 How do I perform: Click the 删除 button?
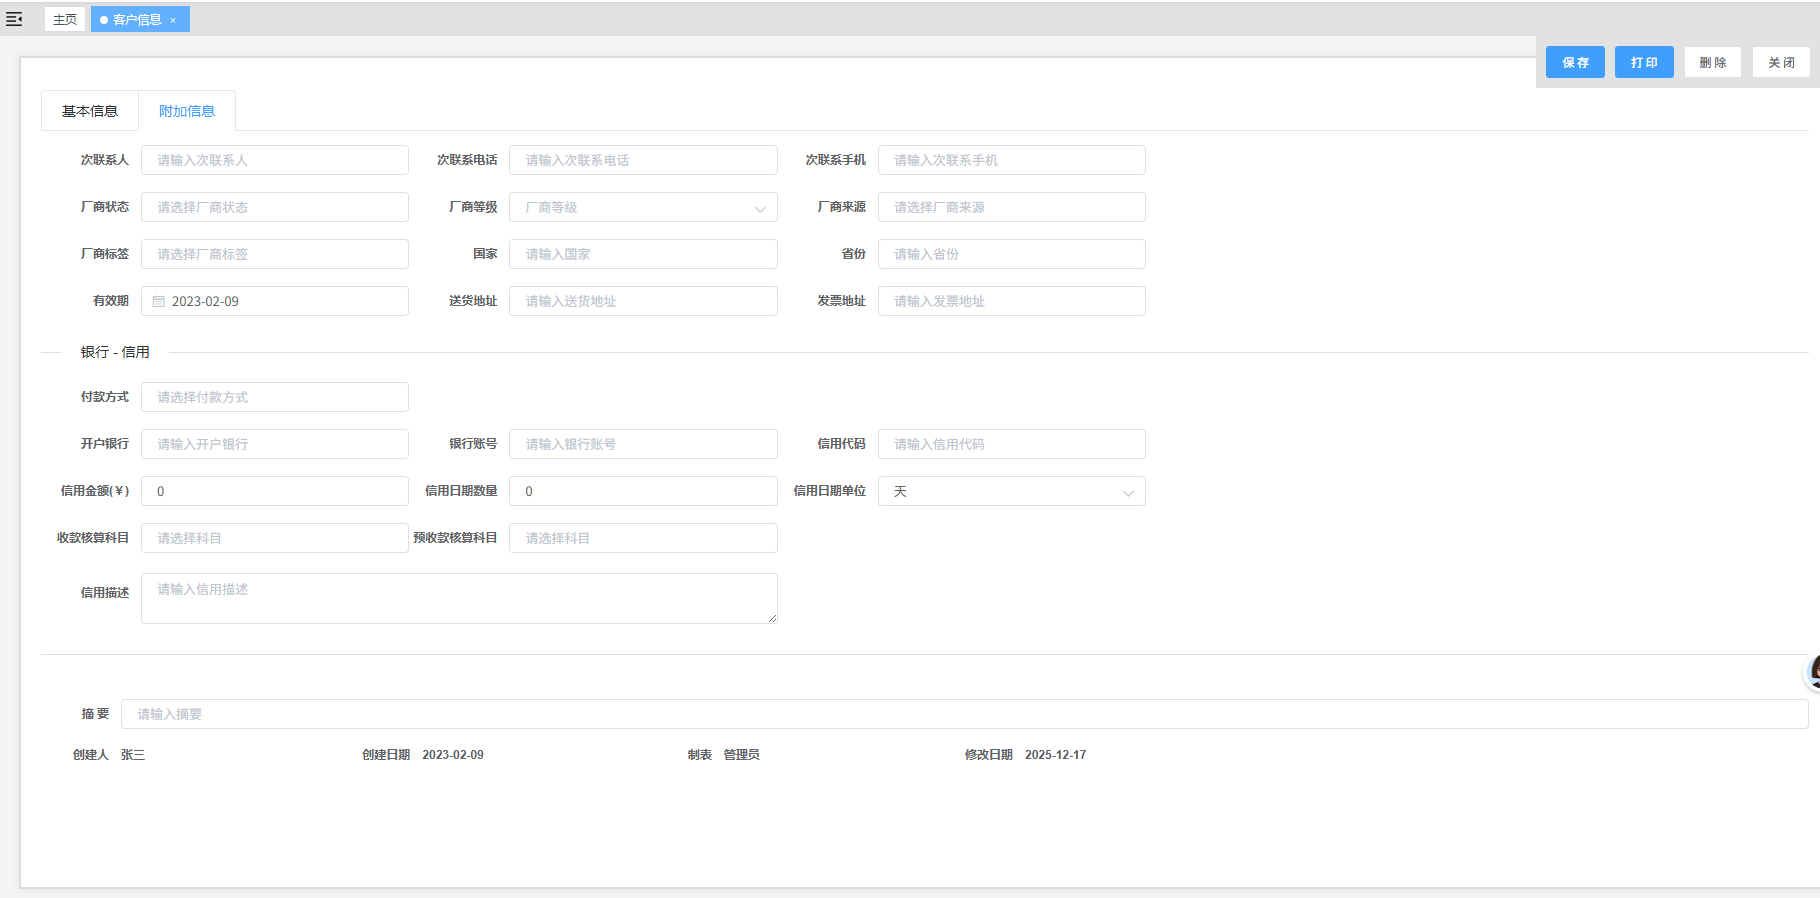click(x=1712, y=62)
